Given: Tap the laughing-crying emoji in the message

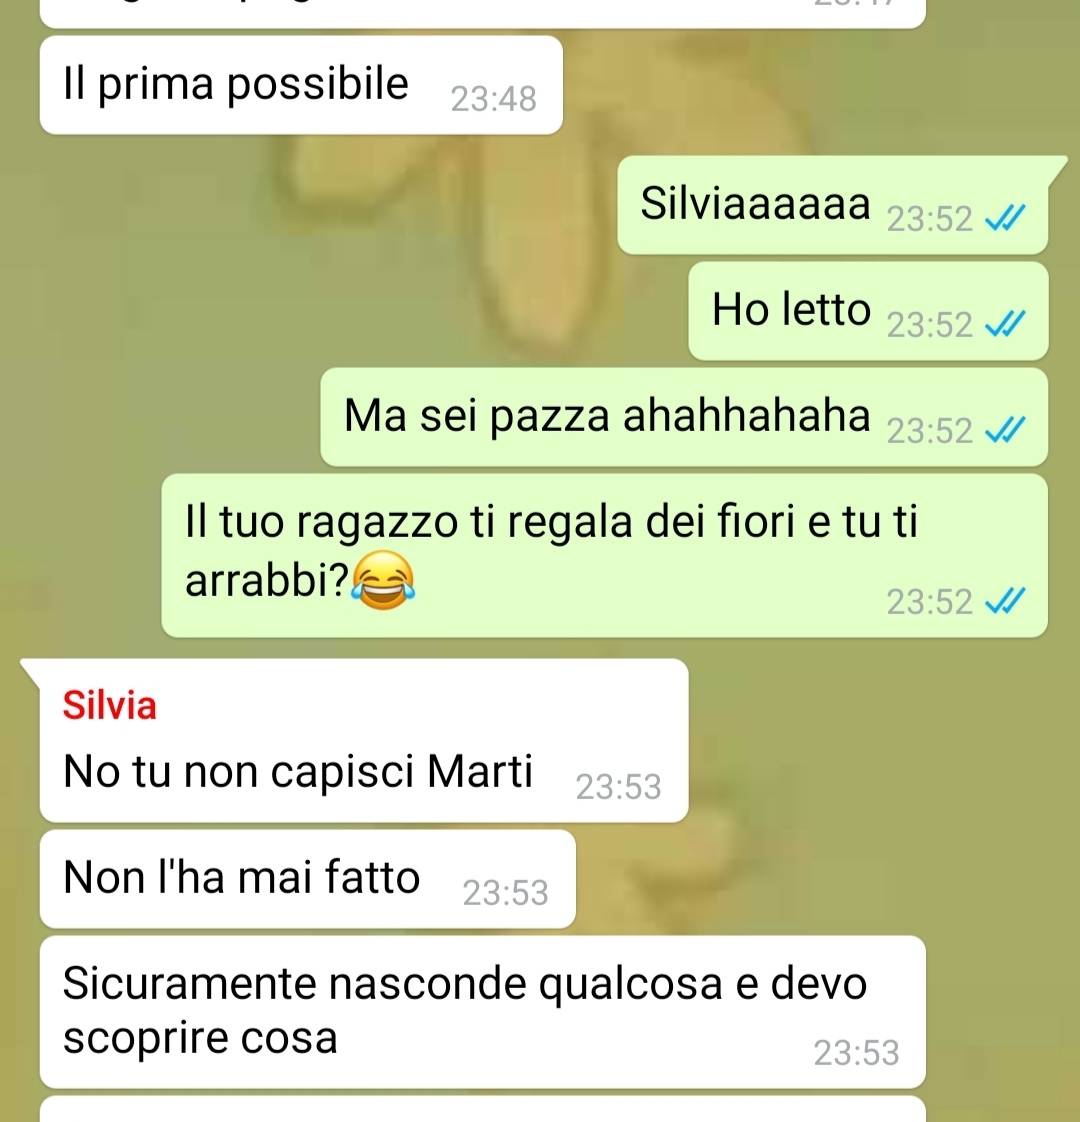Looking at the screenshot, I should pyautogui.click(x=383, y=580).
